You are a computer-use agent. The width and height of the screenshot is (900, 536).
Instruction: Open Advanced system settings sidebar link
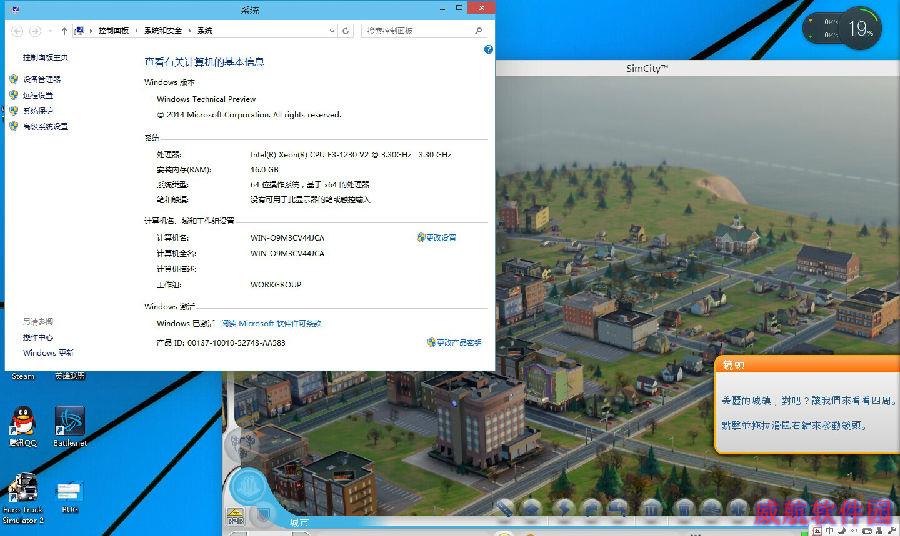coord(45,127)
